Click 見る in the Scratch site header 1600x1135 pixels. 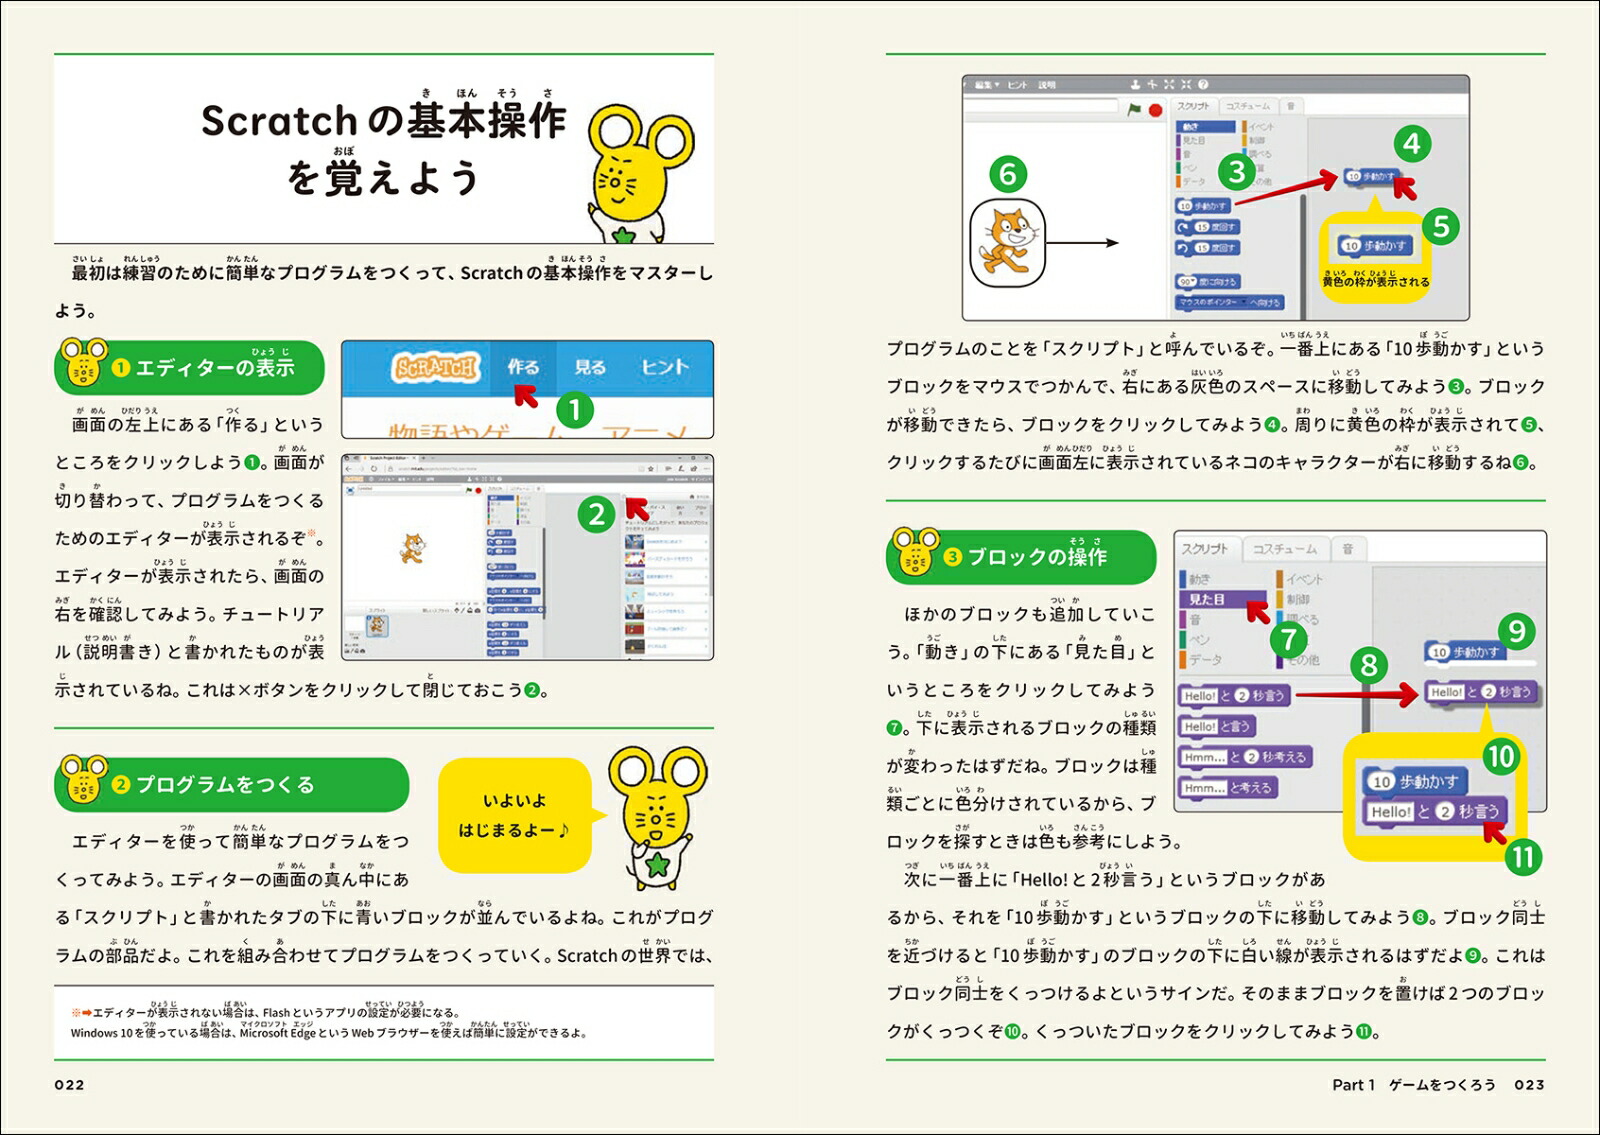590,367
